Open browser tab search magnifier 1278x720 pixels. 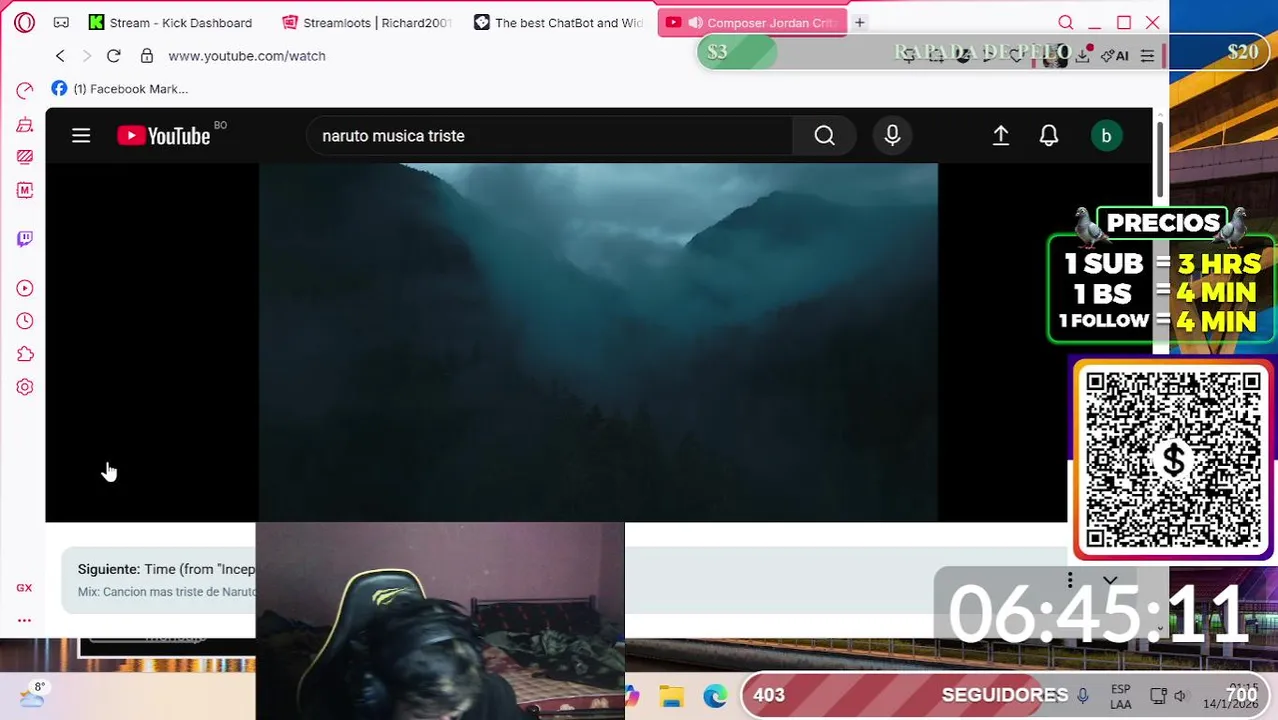point(1066,22)
